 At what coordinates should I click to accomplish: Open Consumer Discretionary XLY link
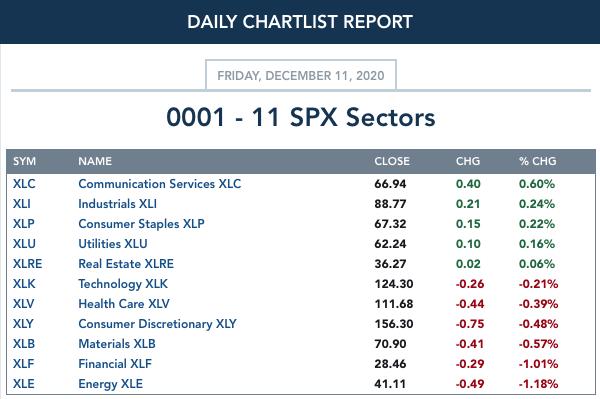157,324
